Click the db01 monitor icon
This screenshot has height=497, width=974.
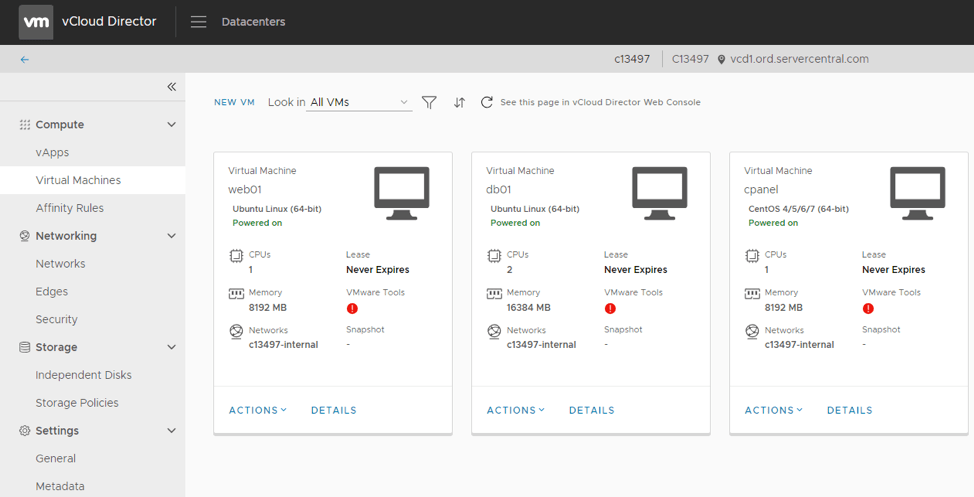(x=660, y=193)
